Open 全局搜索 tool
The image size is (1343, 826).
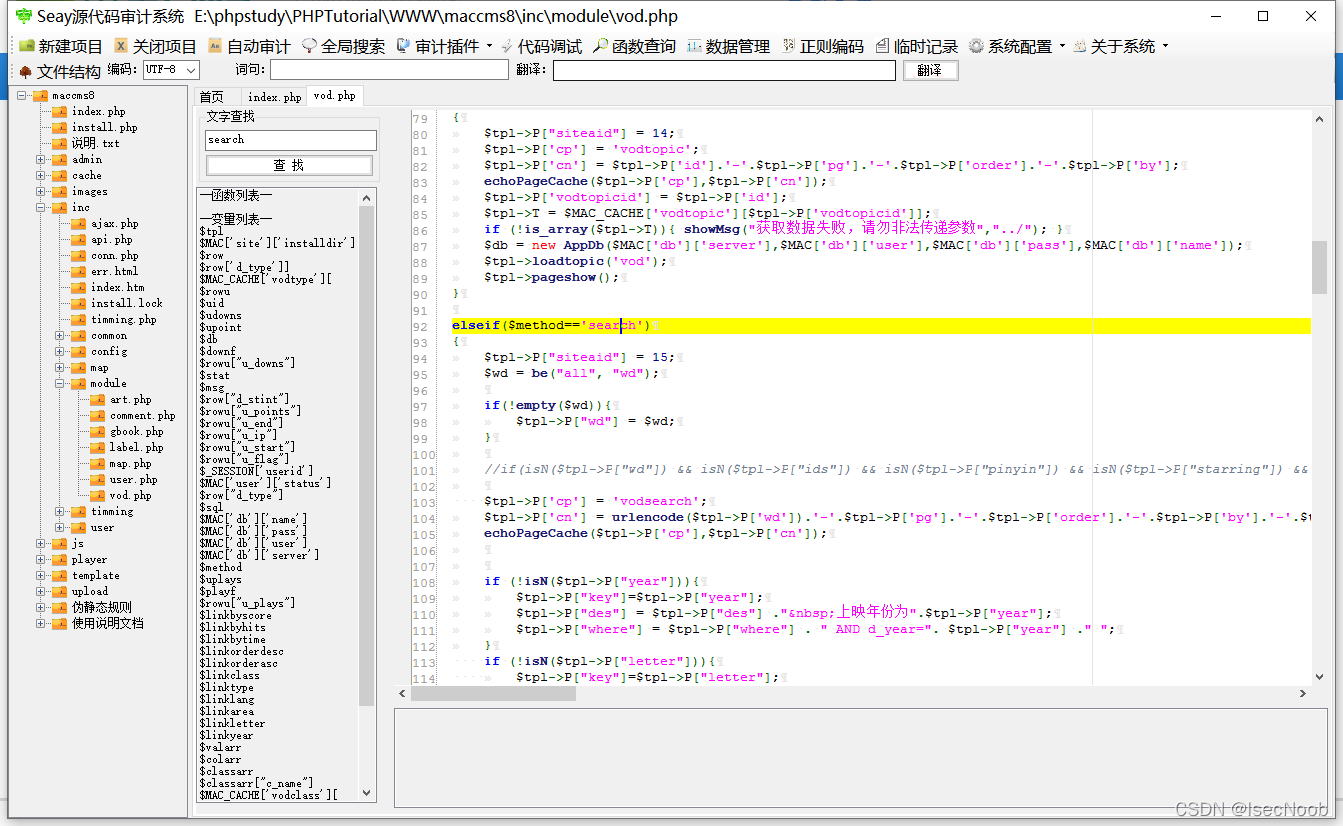pyautogui.click(x=343, y=46)
